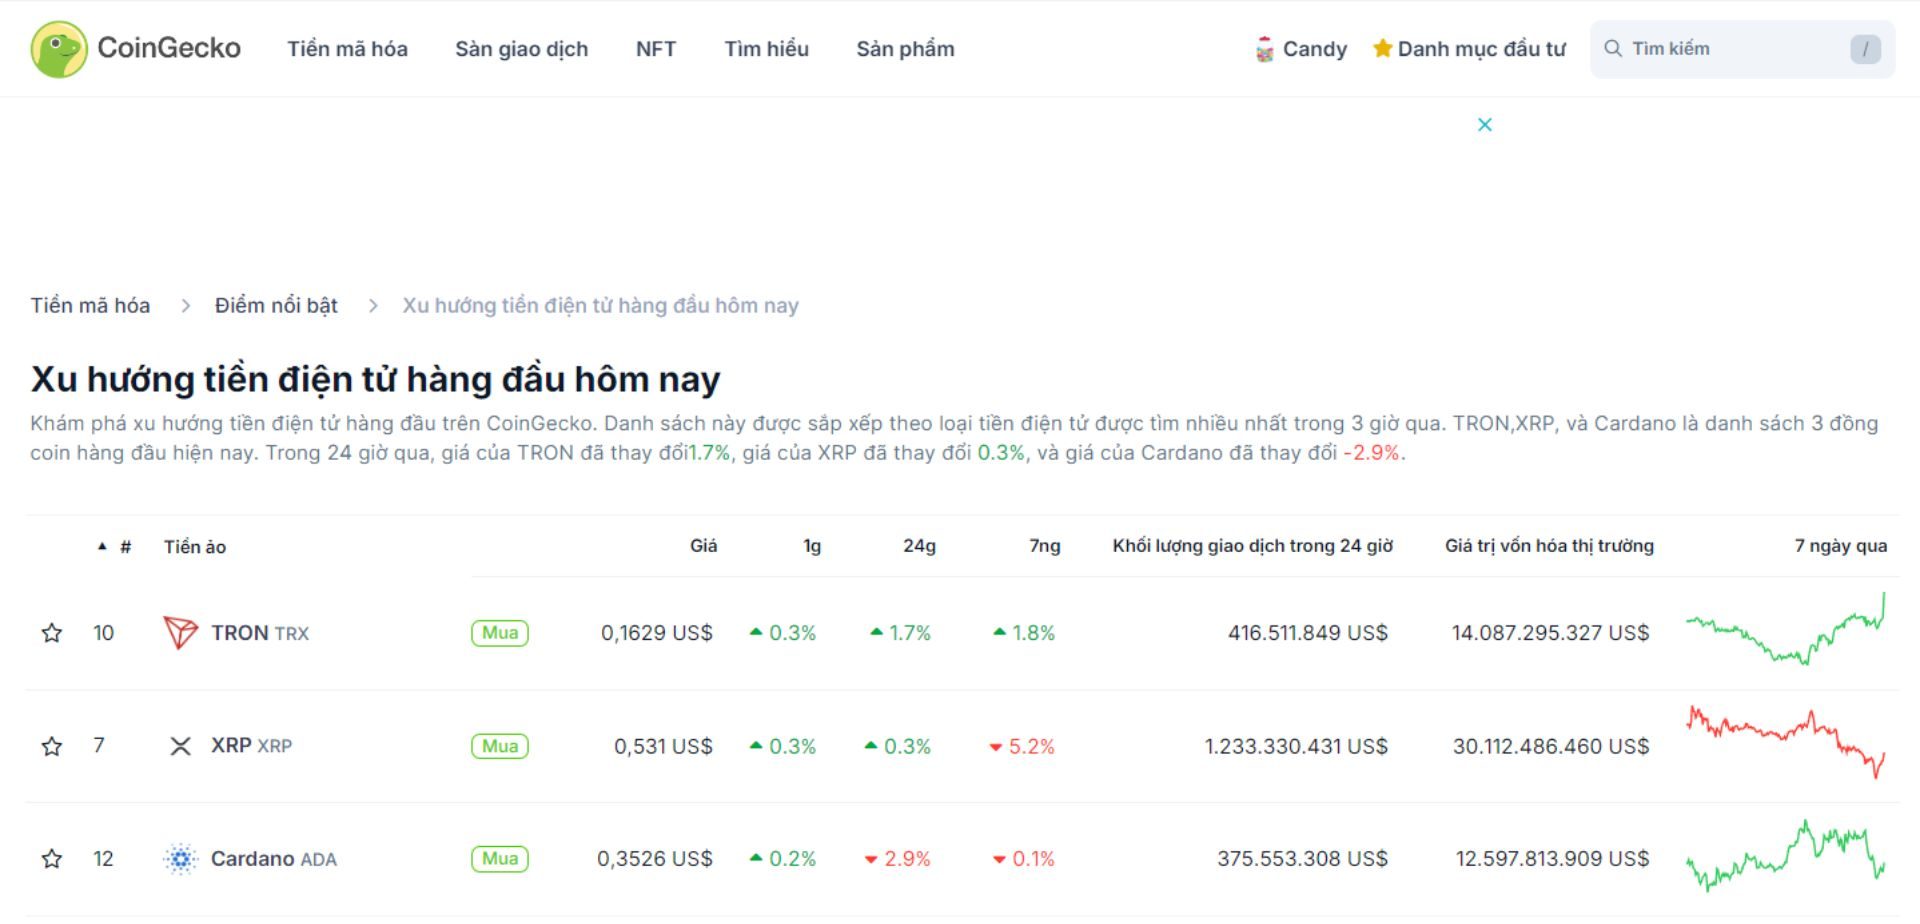Open Danh mục đầu tư via the star icon
The width and height of the screenshot is (1920, 924).
(x=1382, y=48)
